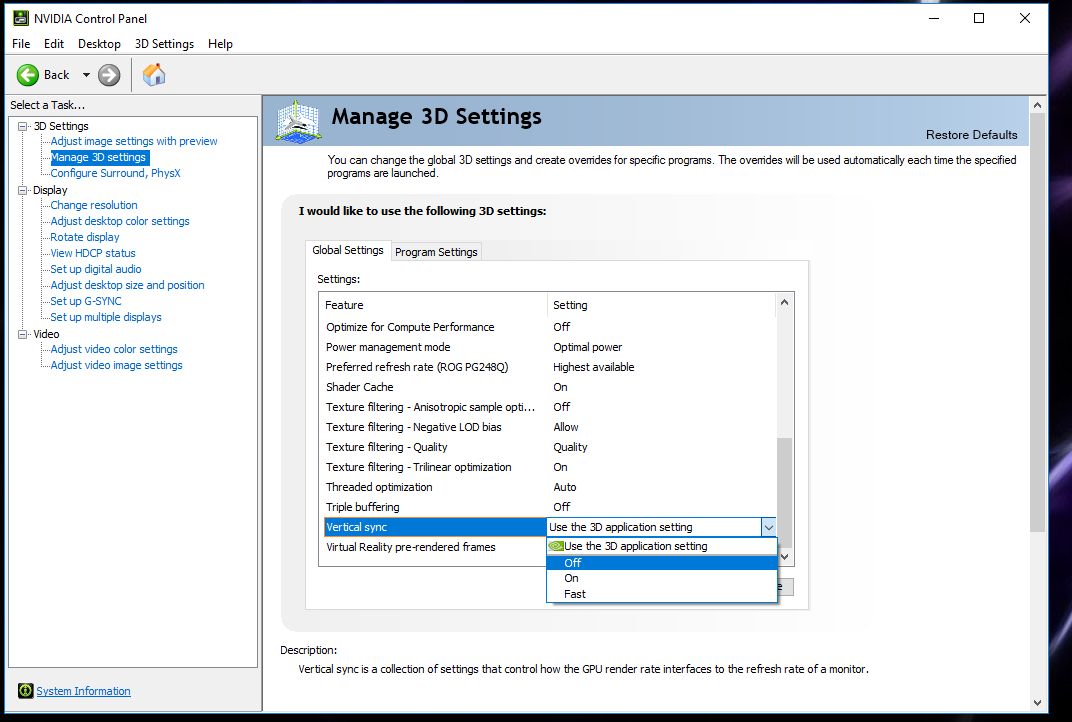Open the File menu
This screenshot has height=722, width=1072.
tap(21, 44)
